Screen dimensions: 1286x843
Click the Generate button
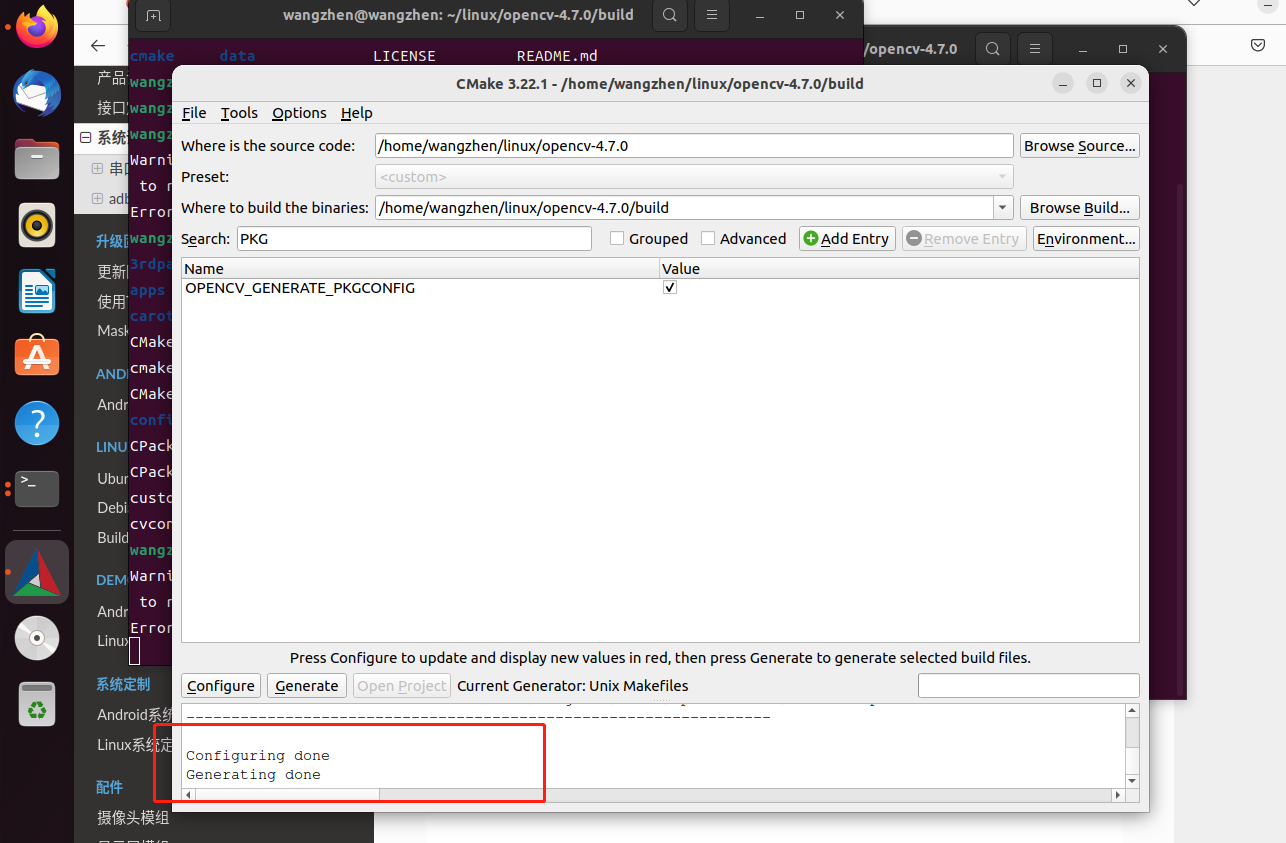click(307, 685)
